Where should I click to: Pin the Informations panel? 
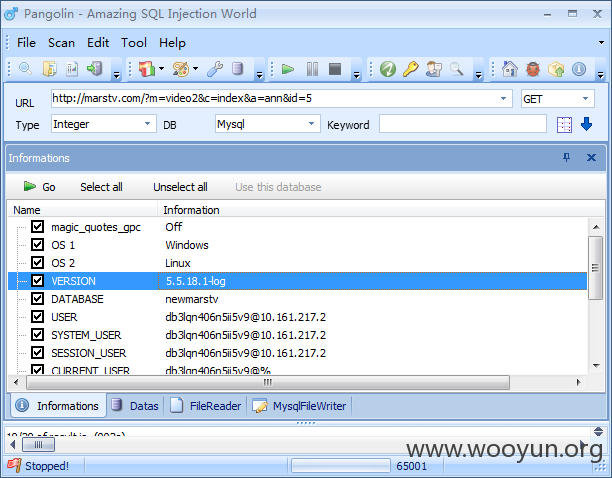(566, 158)
